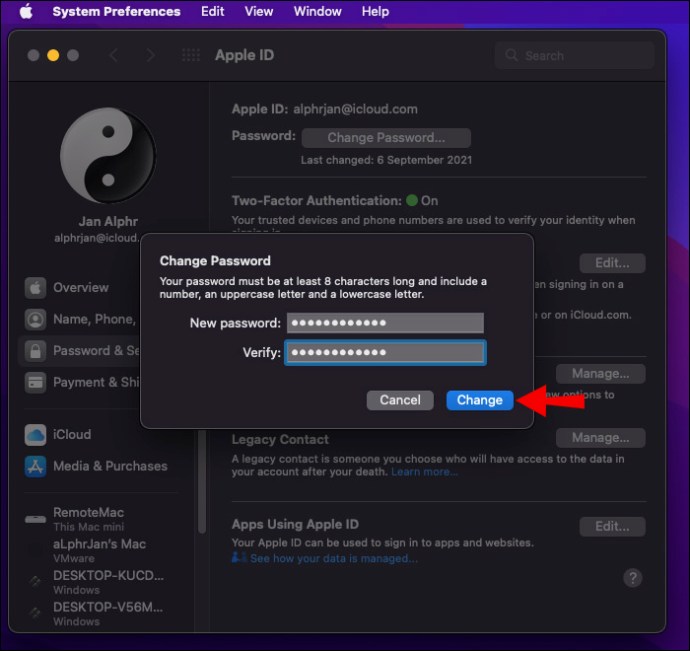
Task: Open the Apple menu
Action: (x=26, y=11)
